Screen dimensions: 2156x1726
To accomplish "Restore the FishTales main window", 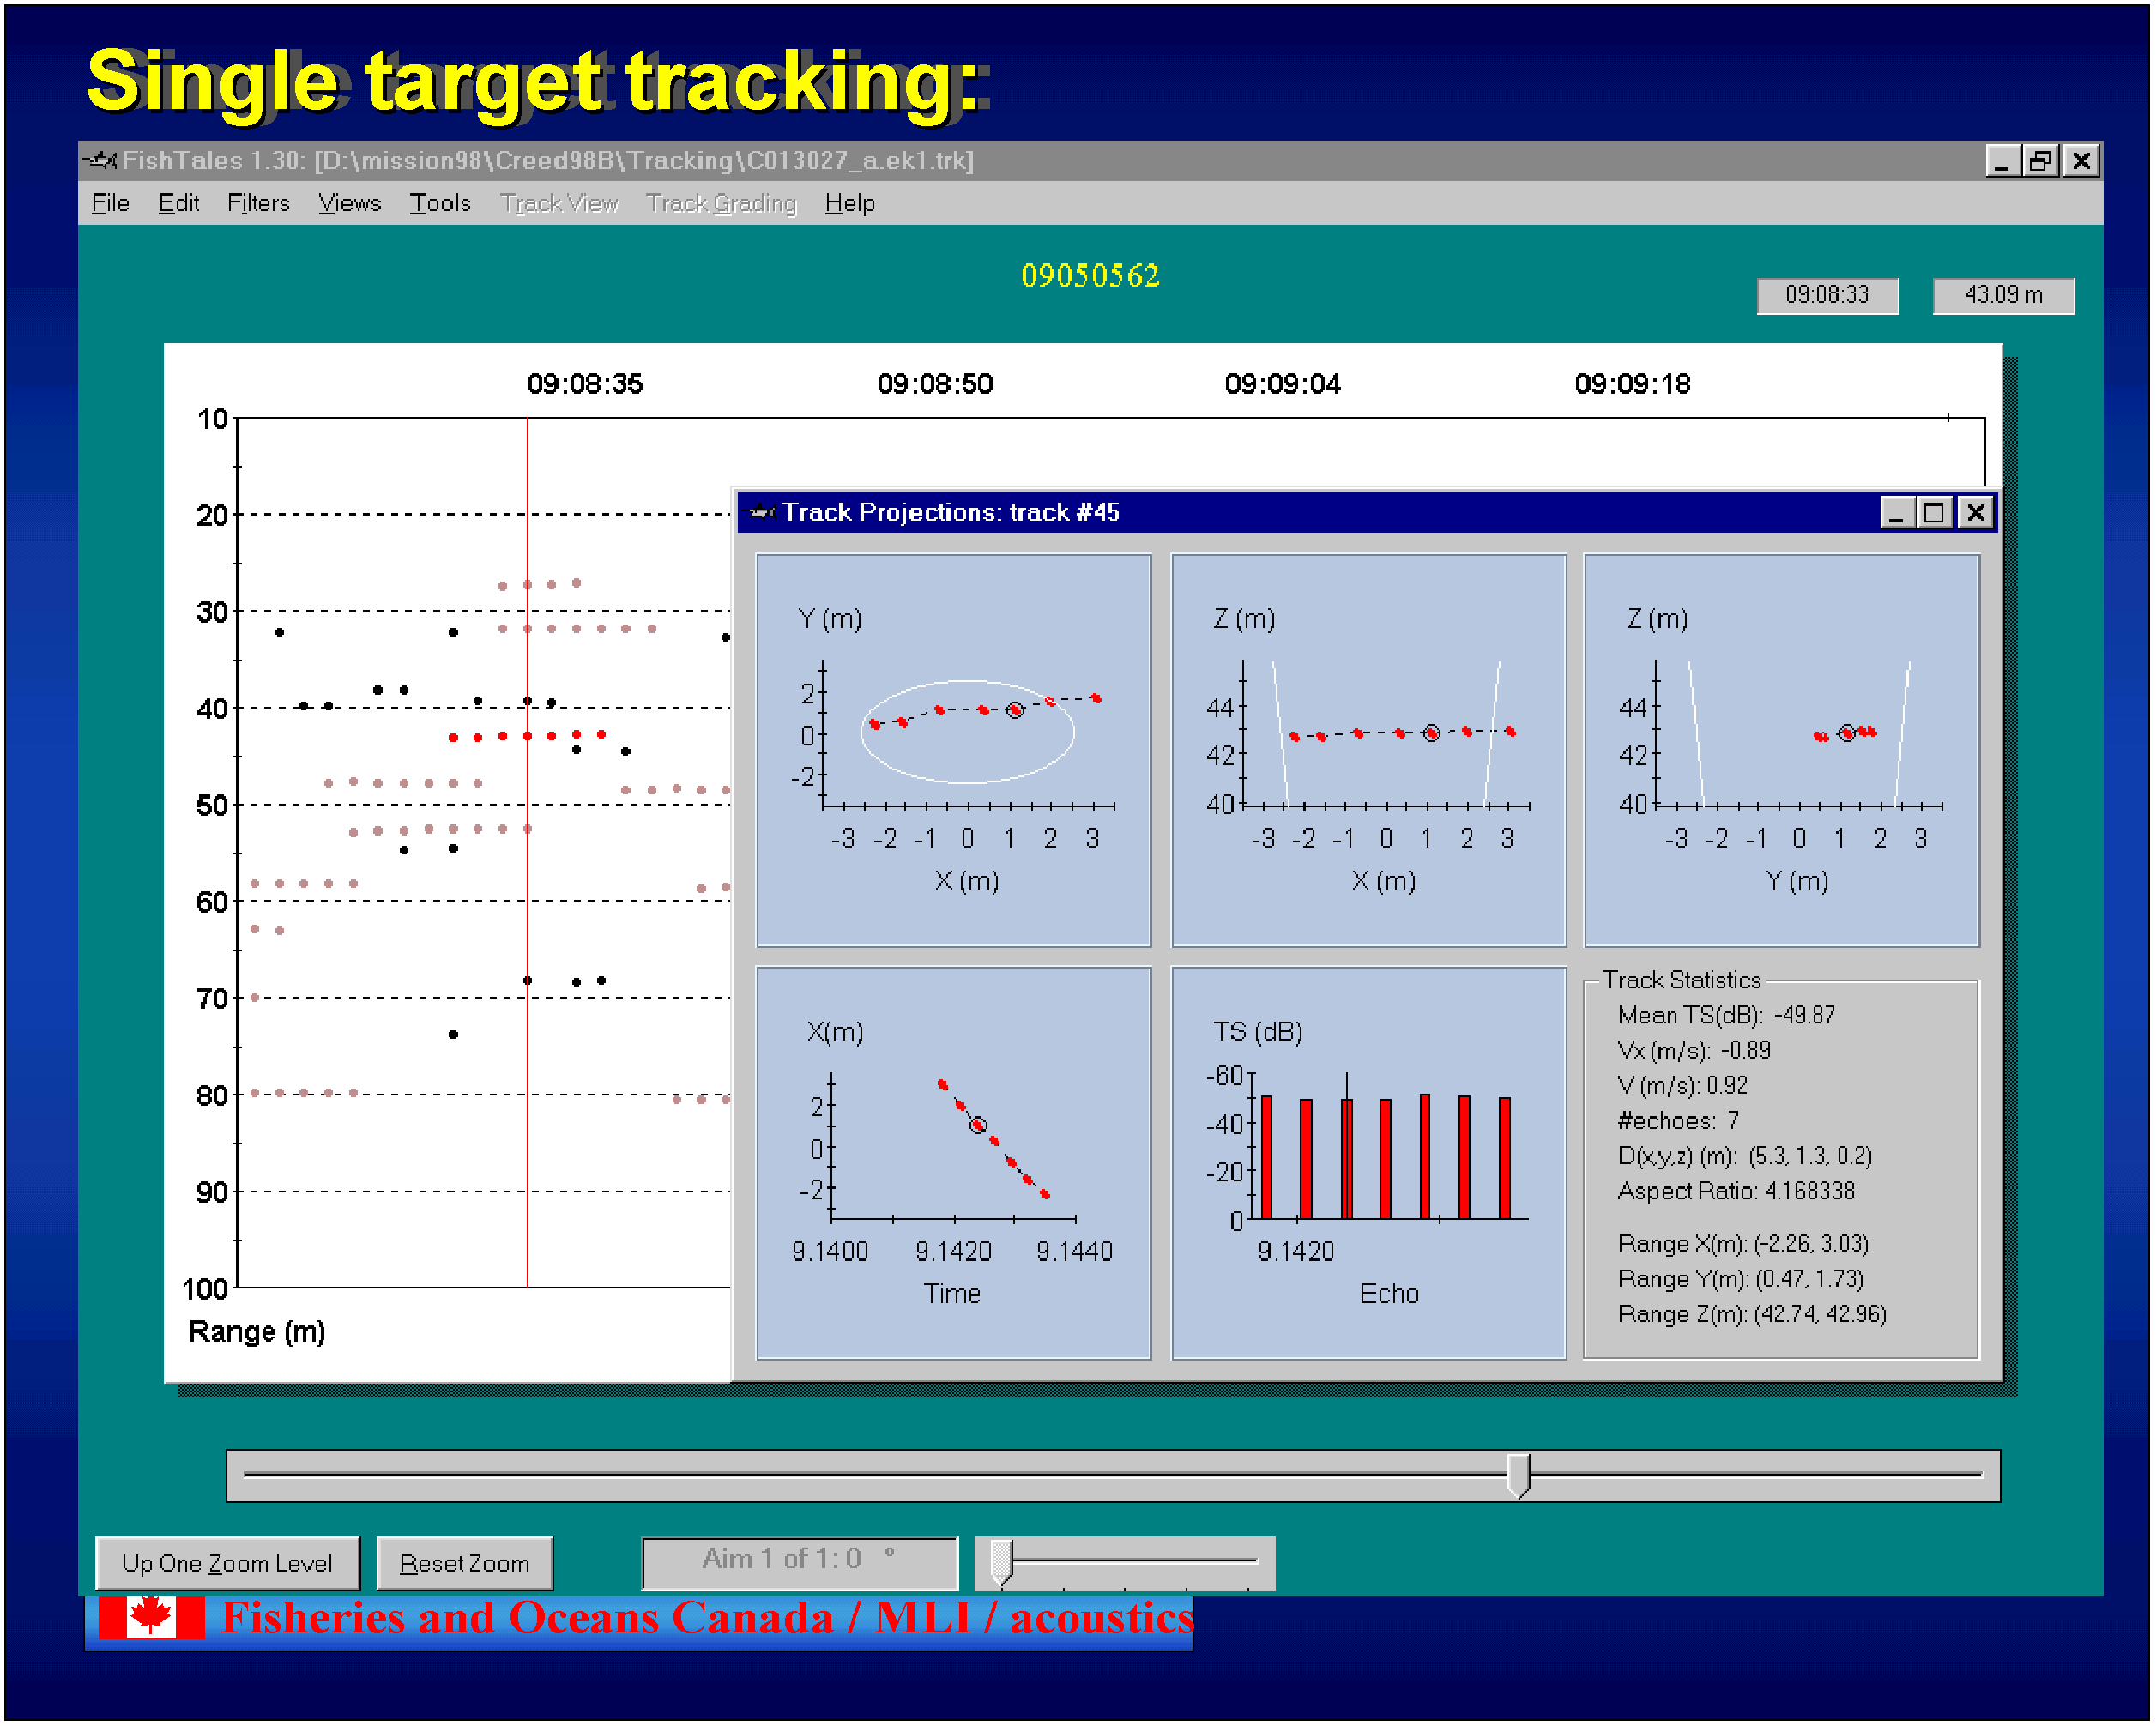I will pos(2040,160).
